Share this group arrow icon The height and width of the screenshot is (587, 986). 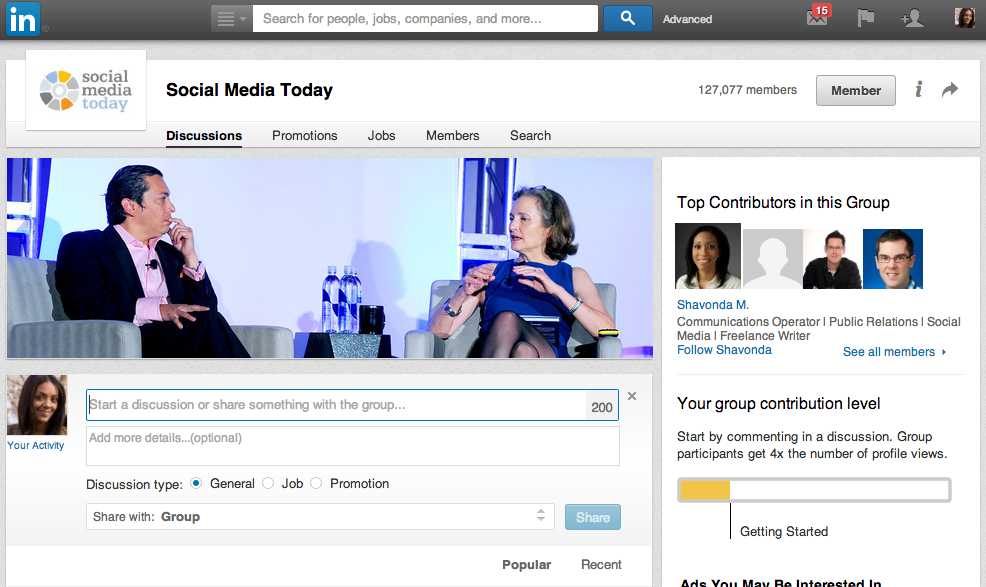click(x=950, y=90)
